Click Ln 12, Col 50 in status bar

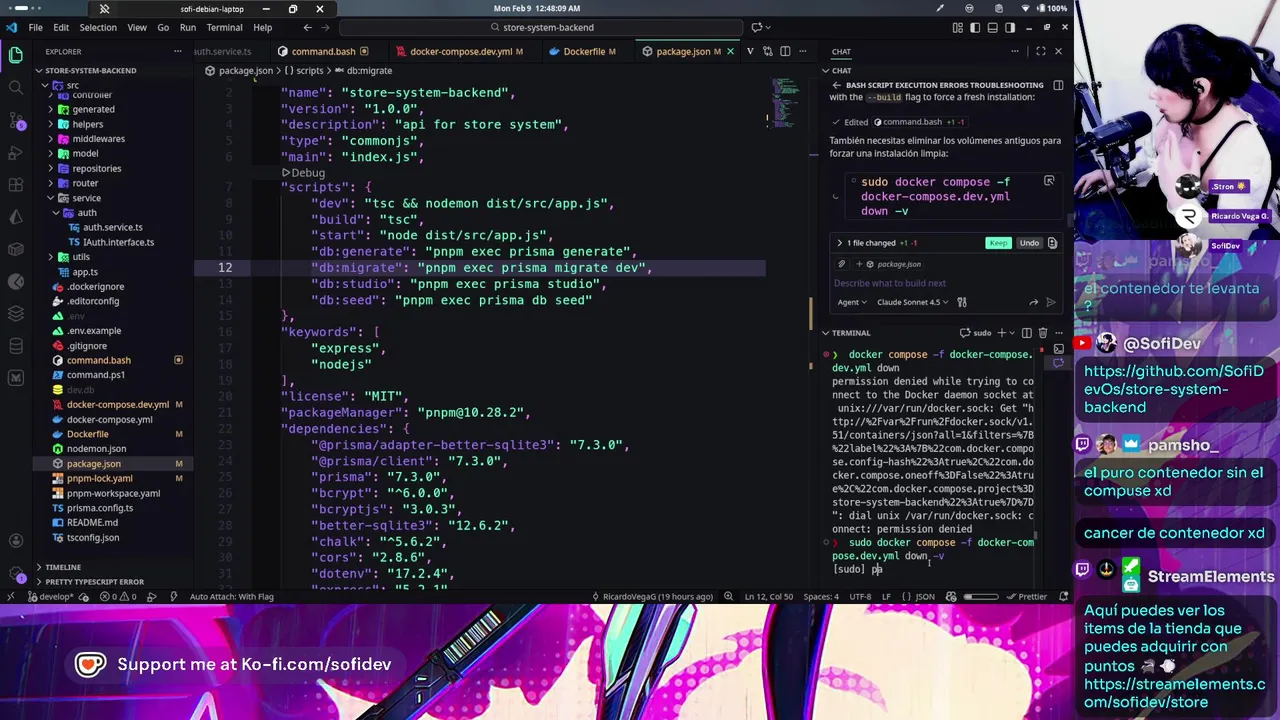click(x=768, y=597)
